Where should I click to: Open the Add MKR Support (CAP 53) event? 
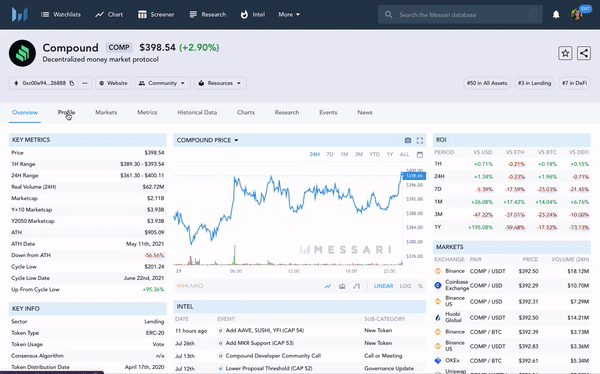260,343
